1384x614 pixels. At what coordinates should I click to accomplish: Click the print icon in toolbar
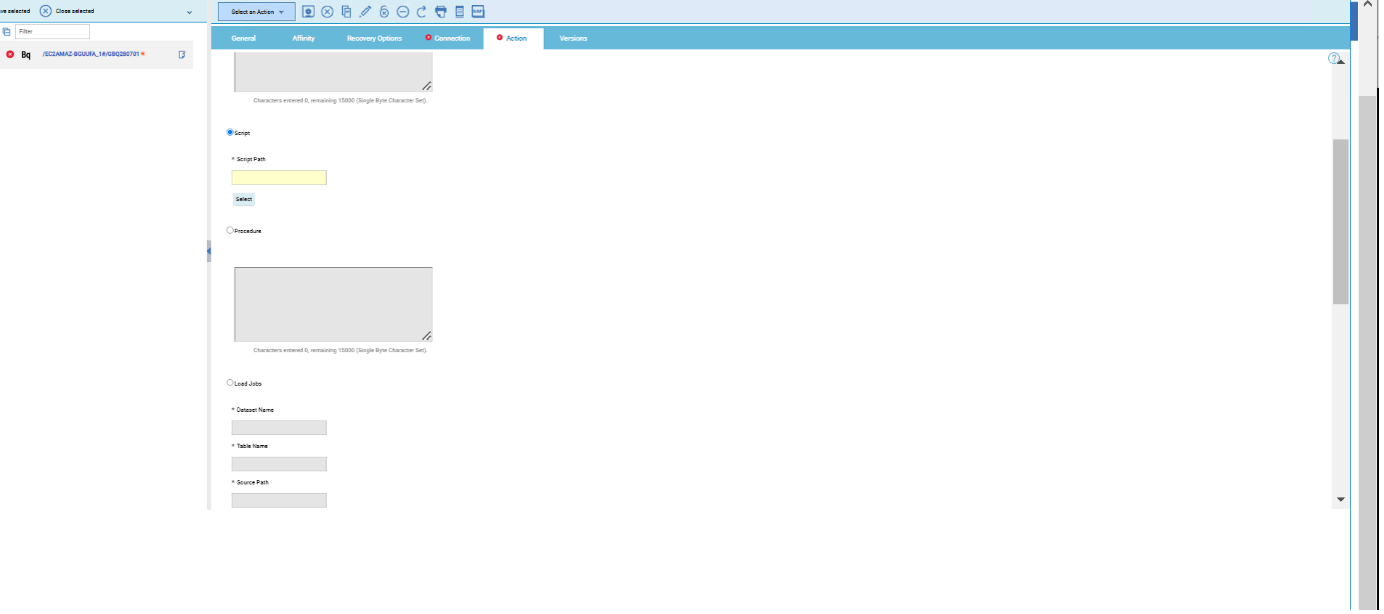(440, 12)
